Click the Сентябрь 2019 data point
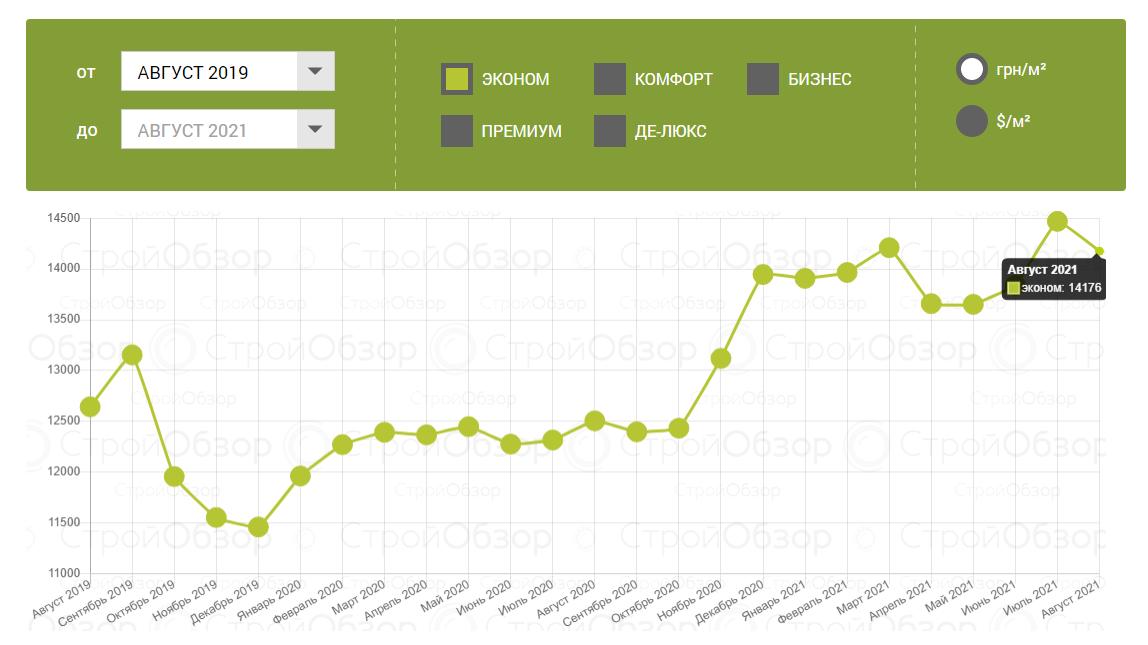 132,355
